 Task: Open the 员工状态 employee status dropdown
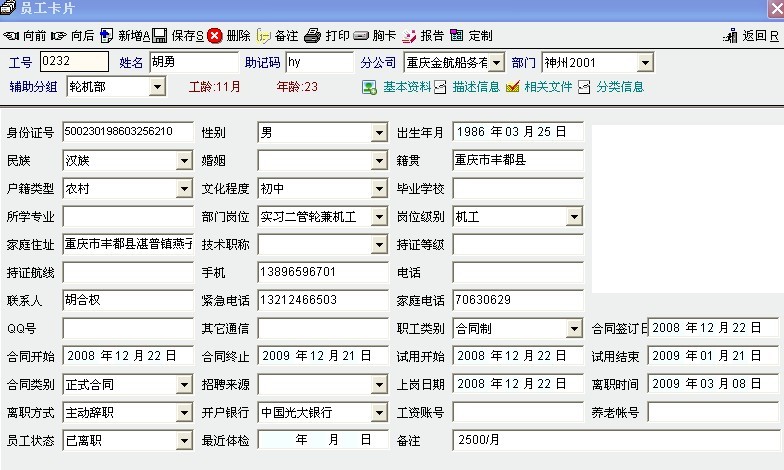pyautogui.click(x=184, y=440)
